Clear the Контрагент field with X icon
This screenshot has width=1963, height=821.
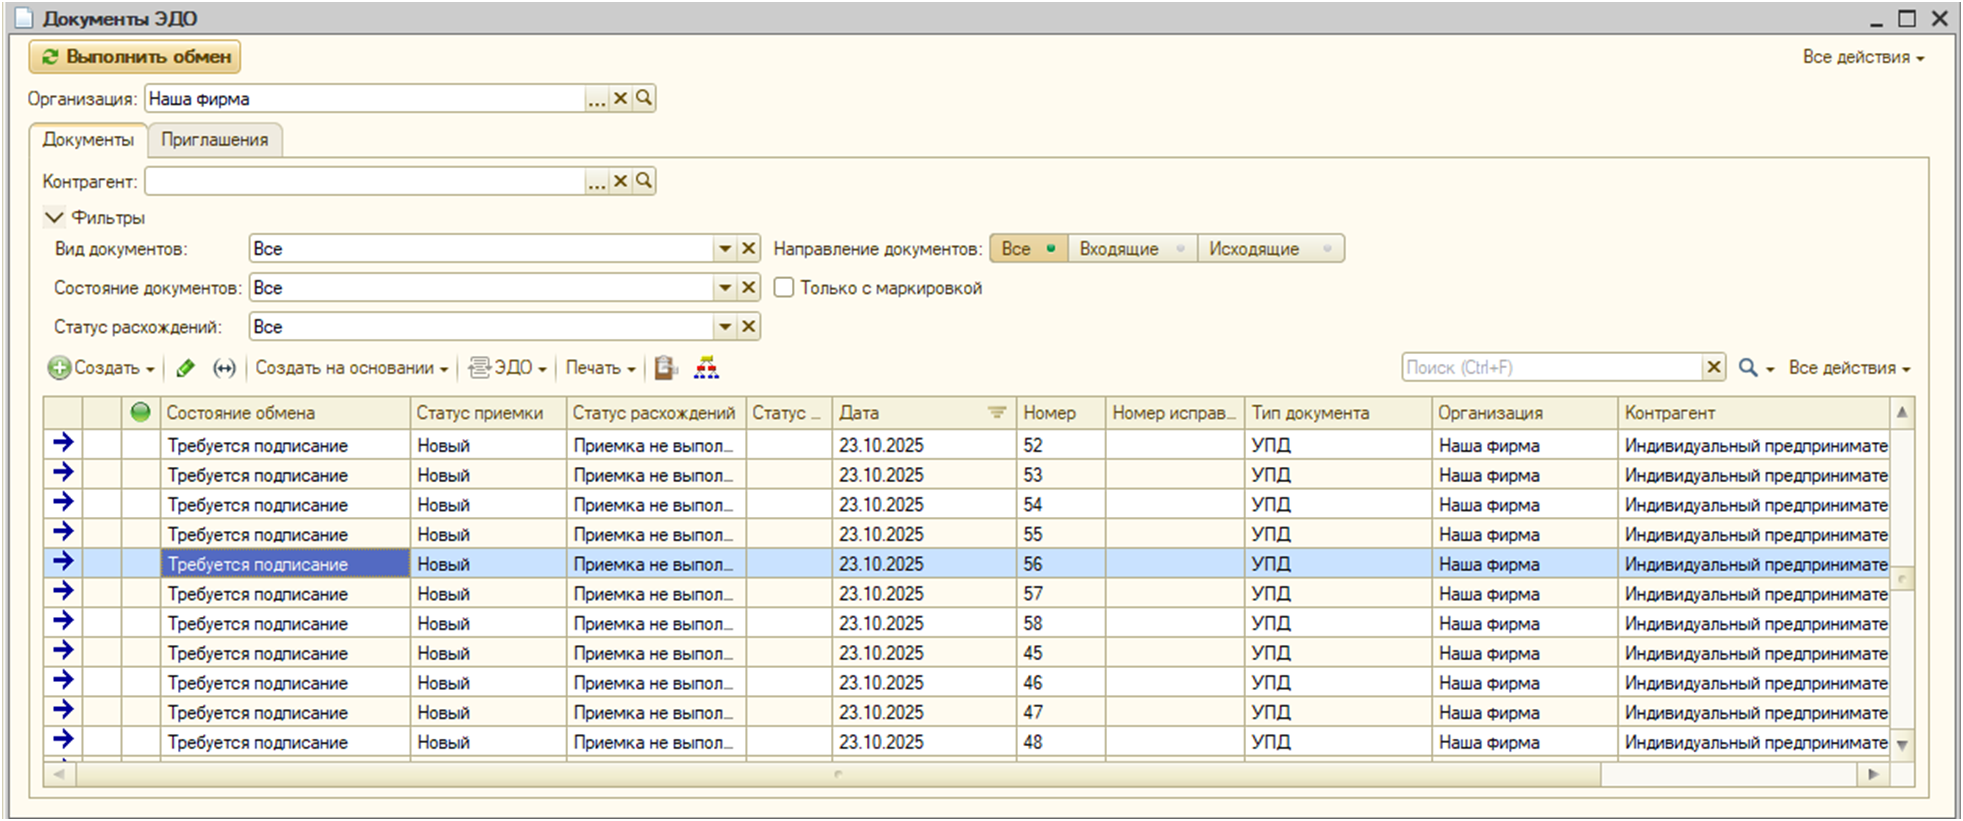[x=620, y=181]
